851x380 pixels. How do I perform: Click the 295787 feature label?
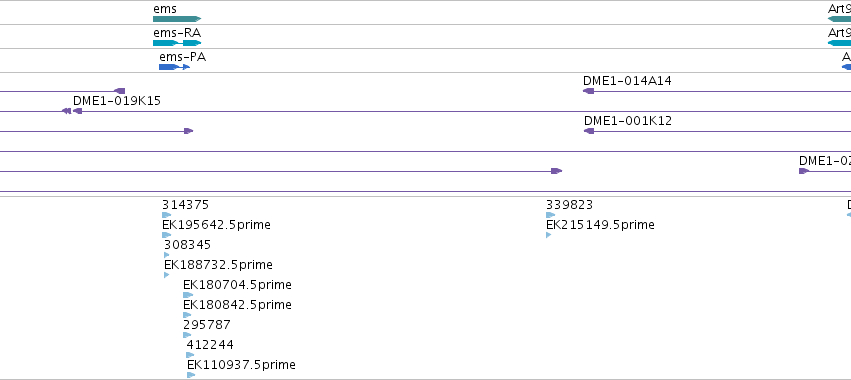coord(207,325)
